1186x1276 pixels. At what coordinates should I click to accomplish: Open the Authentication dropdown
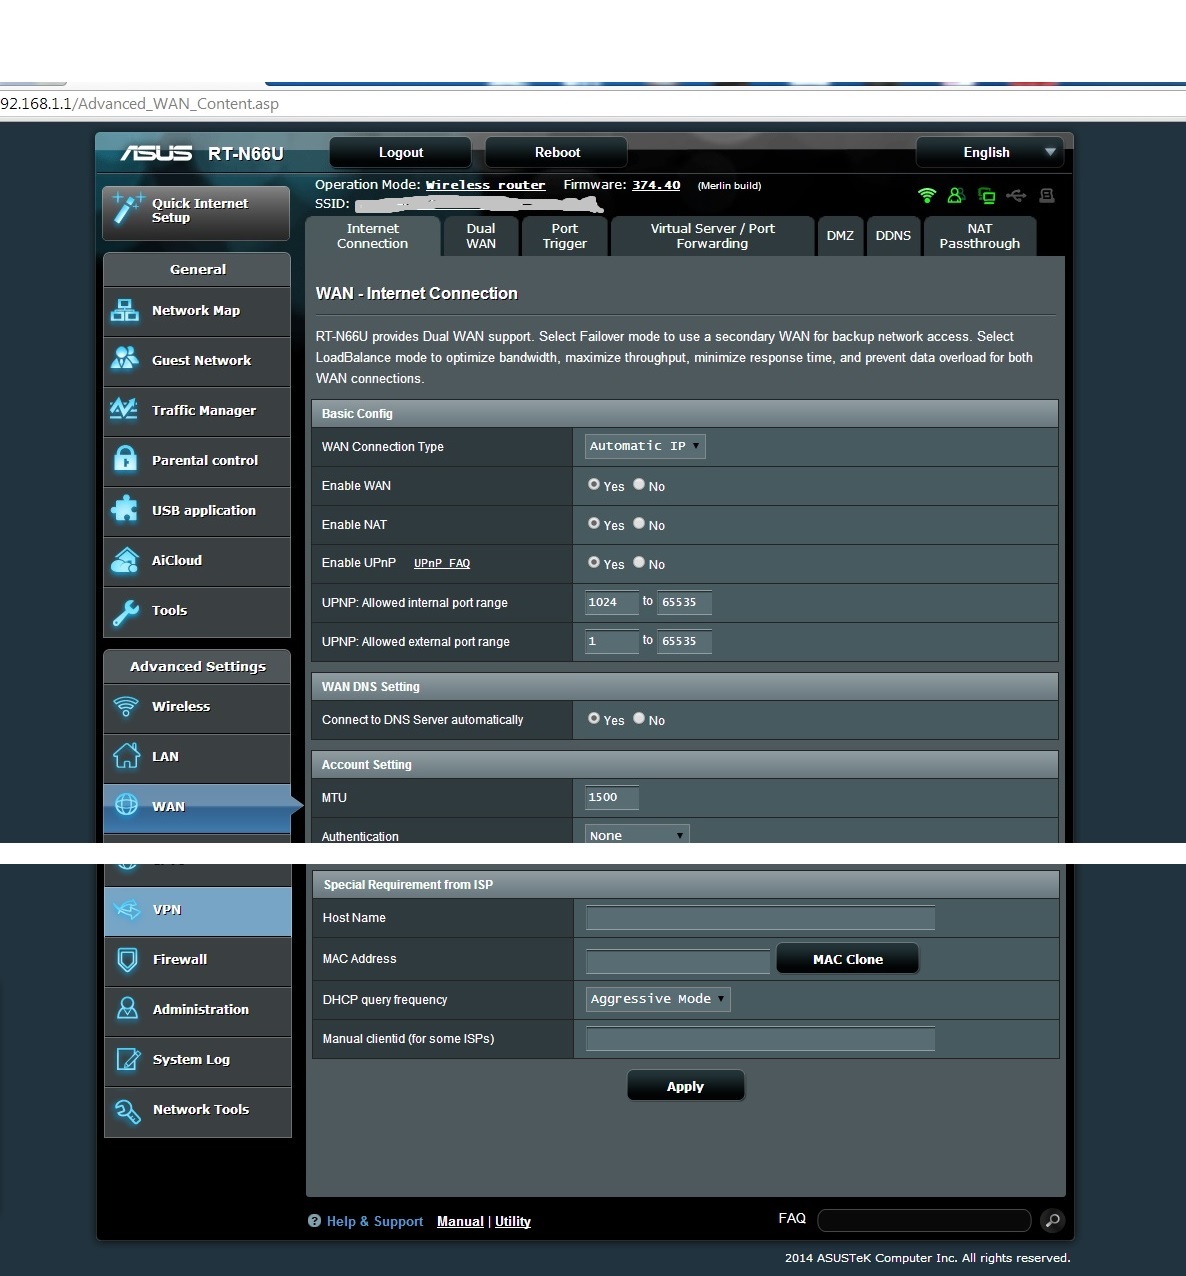point(637,834)
